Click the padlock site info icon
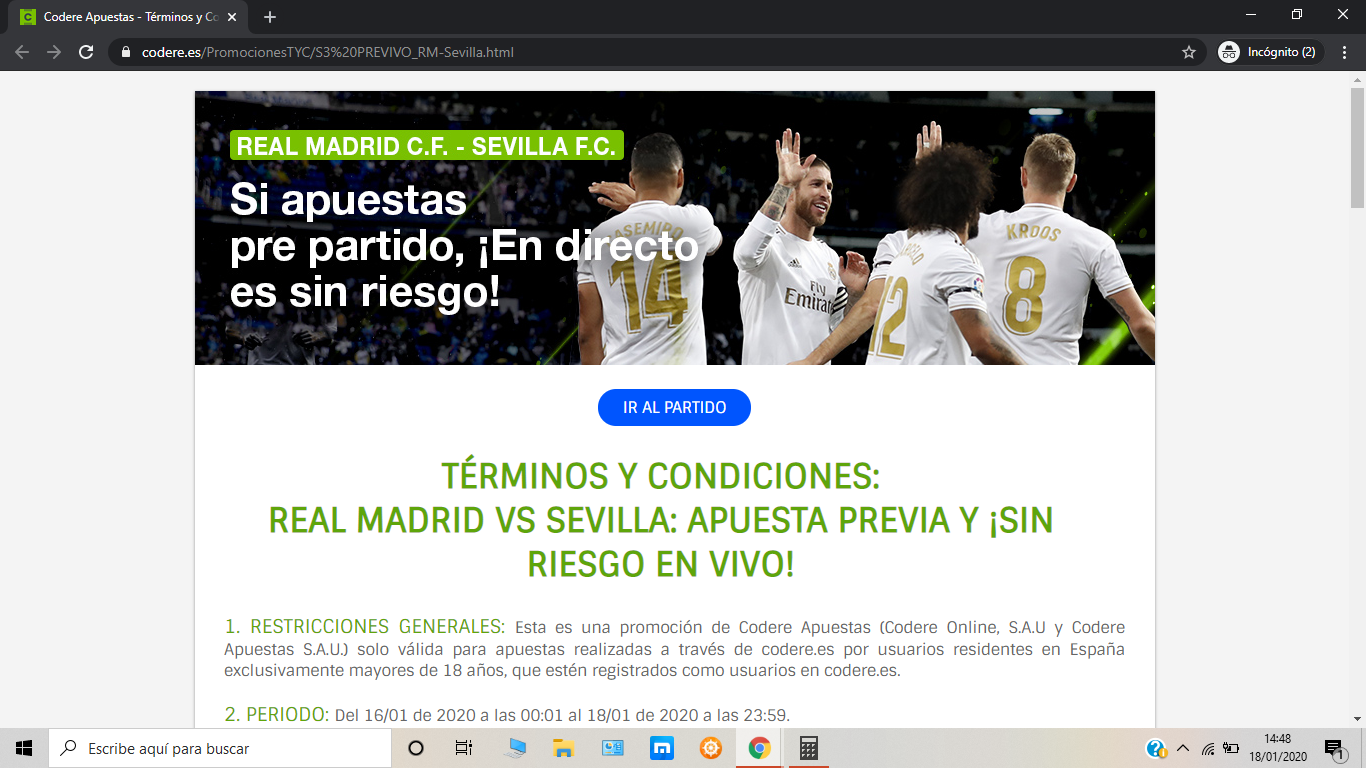The height and width of the screenshot is (768, 1366). [x=126, y=52]
